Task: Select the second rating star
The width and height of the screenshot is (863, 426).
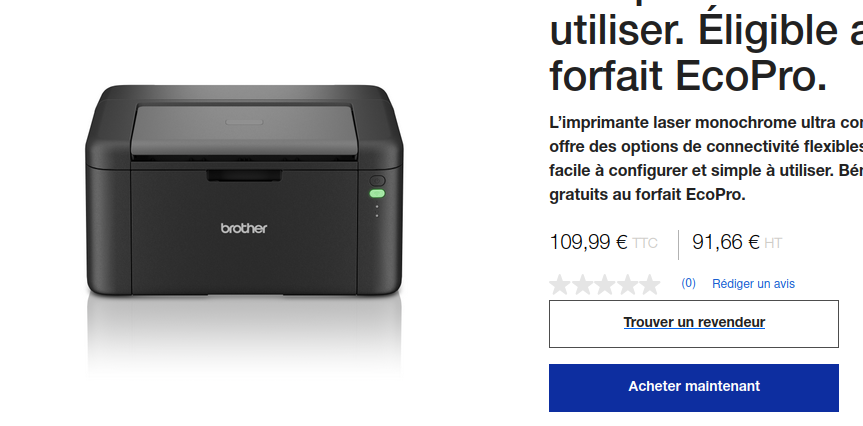Action: pyautogui.click(x=582, y=285)
